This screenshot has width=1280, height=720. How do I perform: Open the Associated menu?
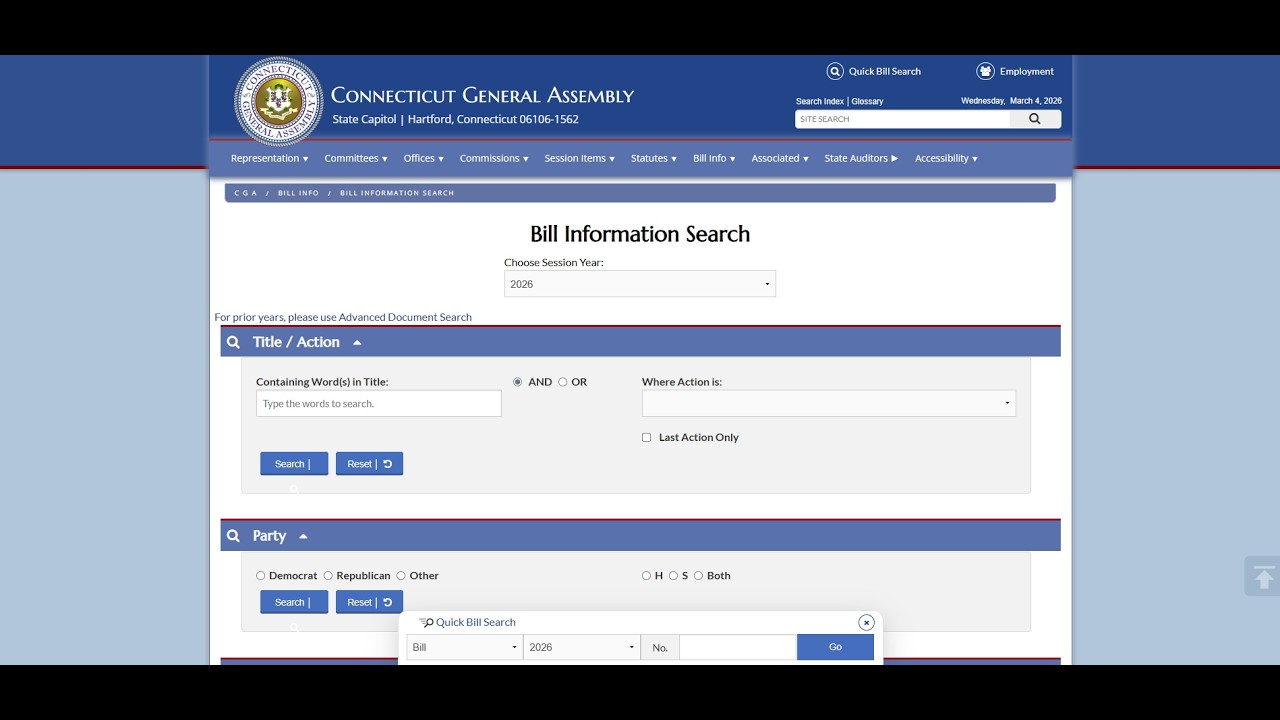780,158
